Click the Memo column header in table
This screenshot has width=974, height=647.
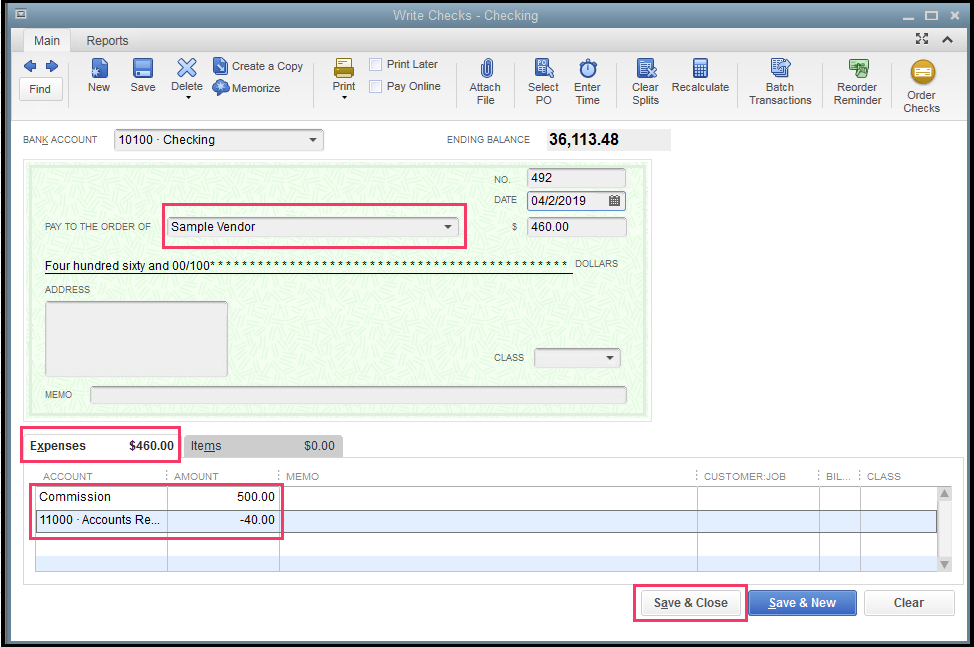[303, 476]
